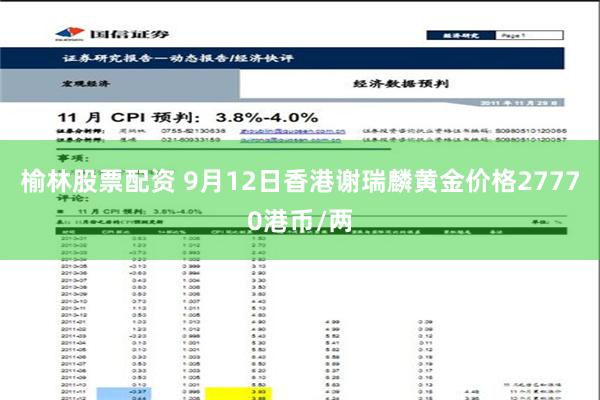Image resolution: width=600 pixels, height=400 pixels.
Task: Click the 评论: section heading
Action: click(x=73, y=198)
